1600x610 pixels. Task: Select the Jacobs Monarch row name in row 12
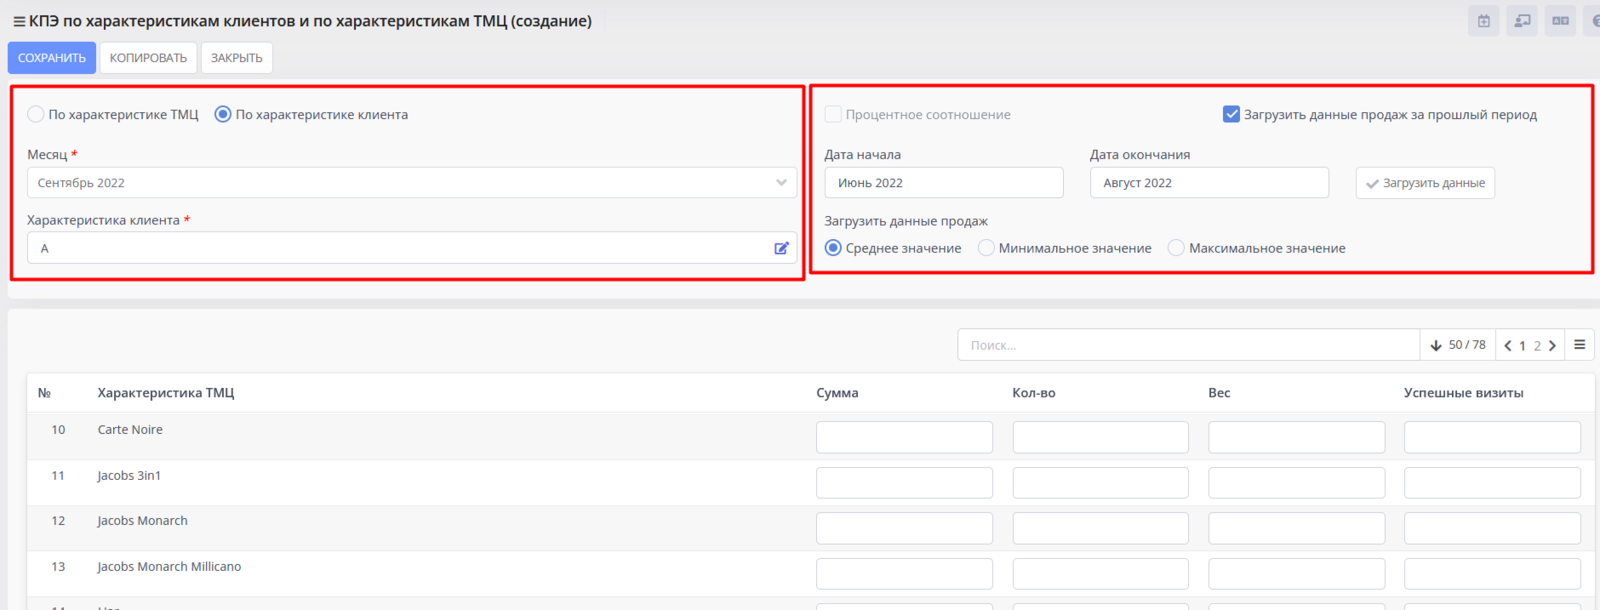(142, 521)
